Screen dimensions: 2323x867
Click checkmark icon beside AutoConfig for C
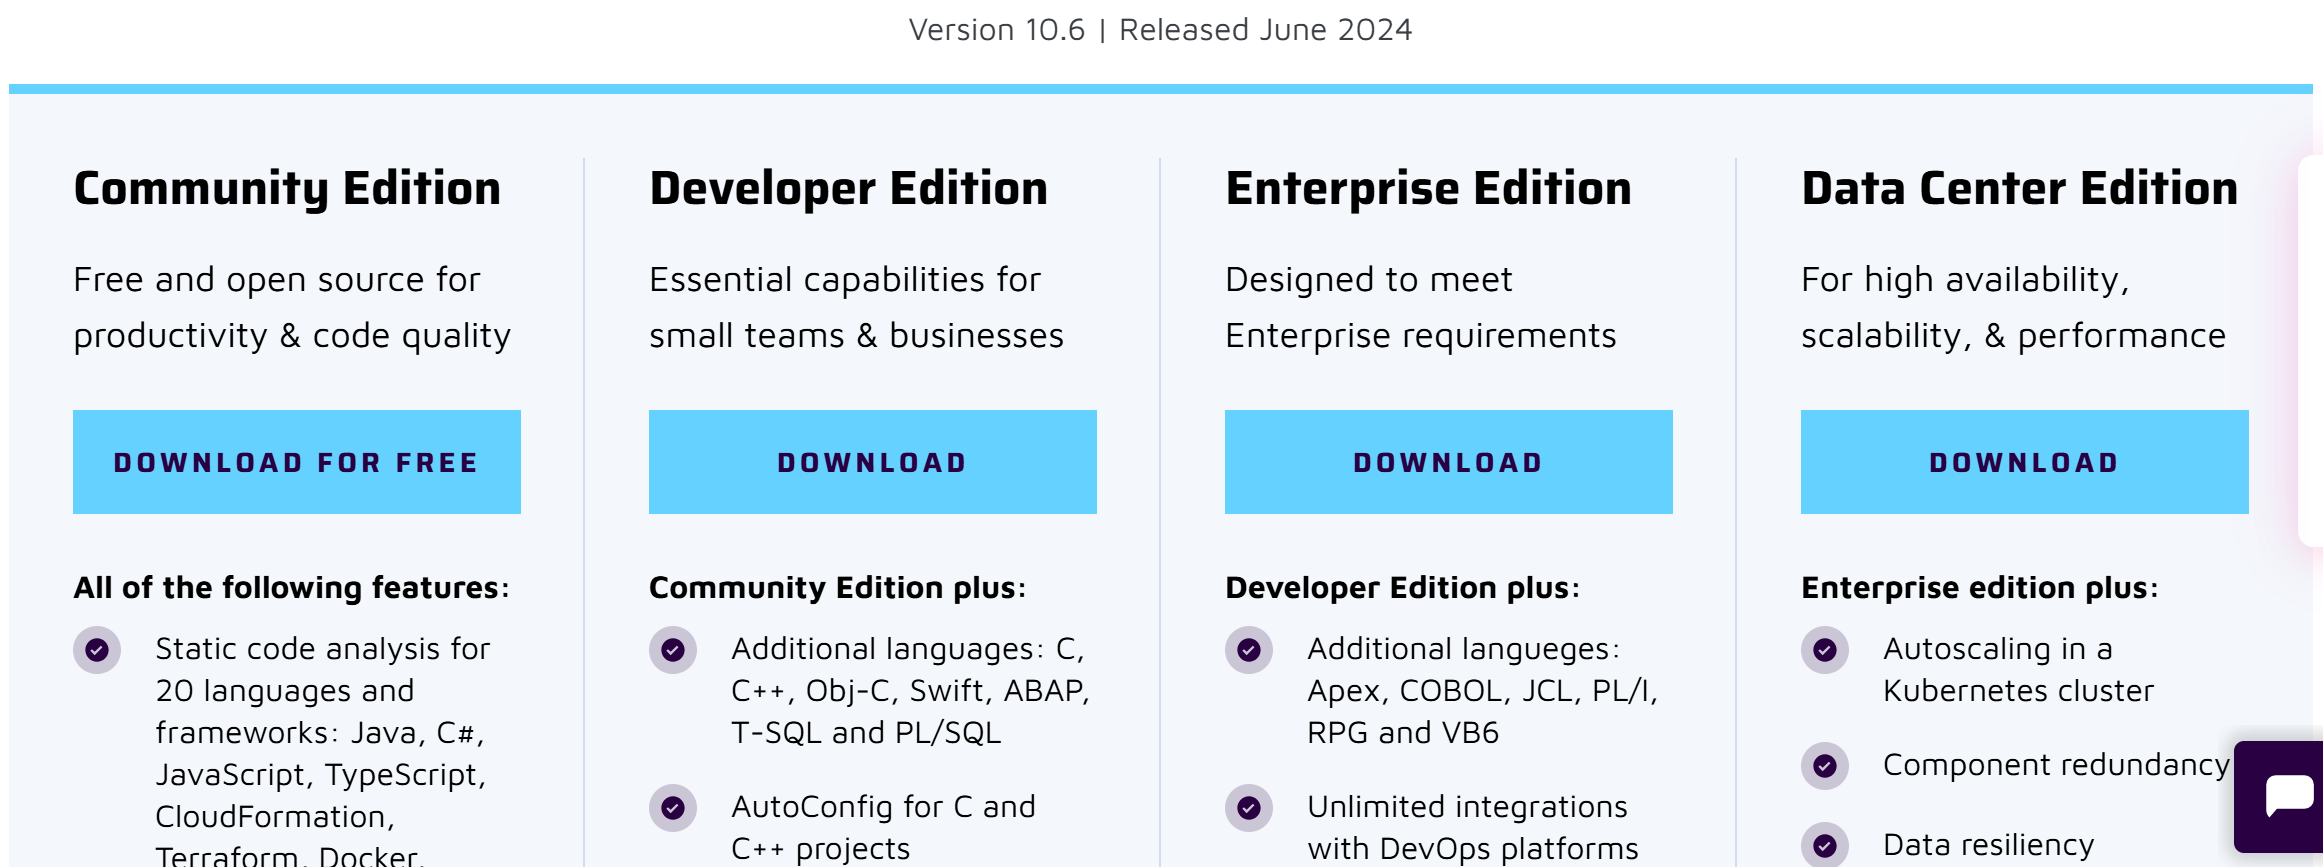point(673,808)
